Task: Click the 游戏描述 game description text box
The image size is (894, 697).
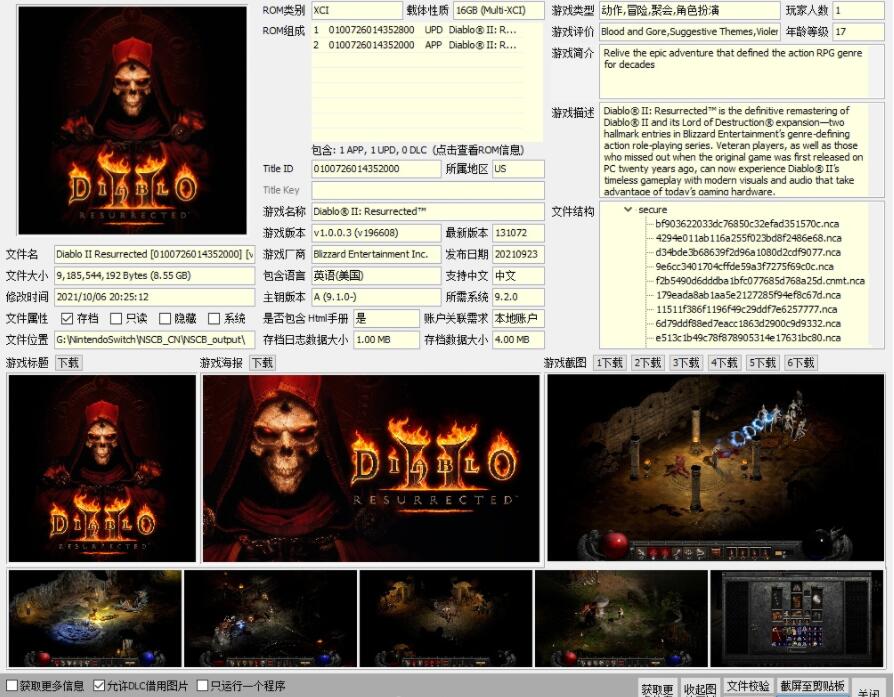Action: [742, 151]
